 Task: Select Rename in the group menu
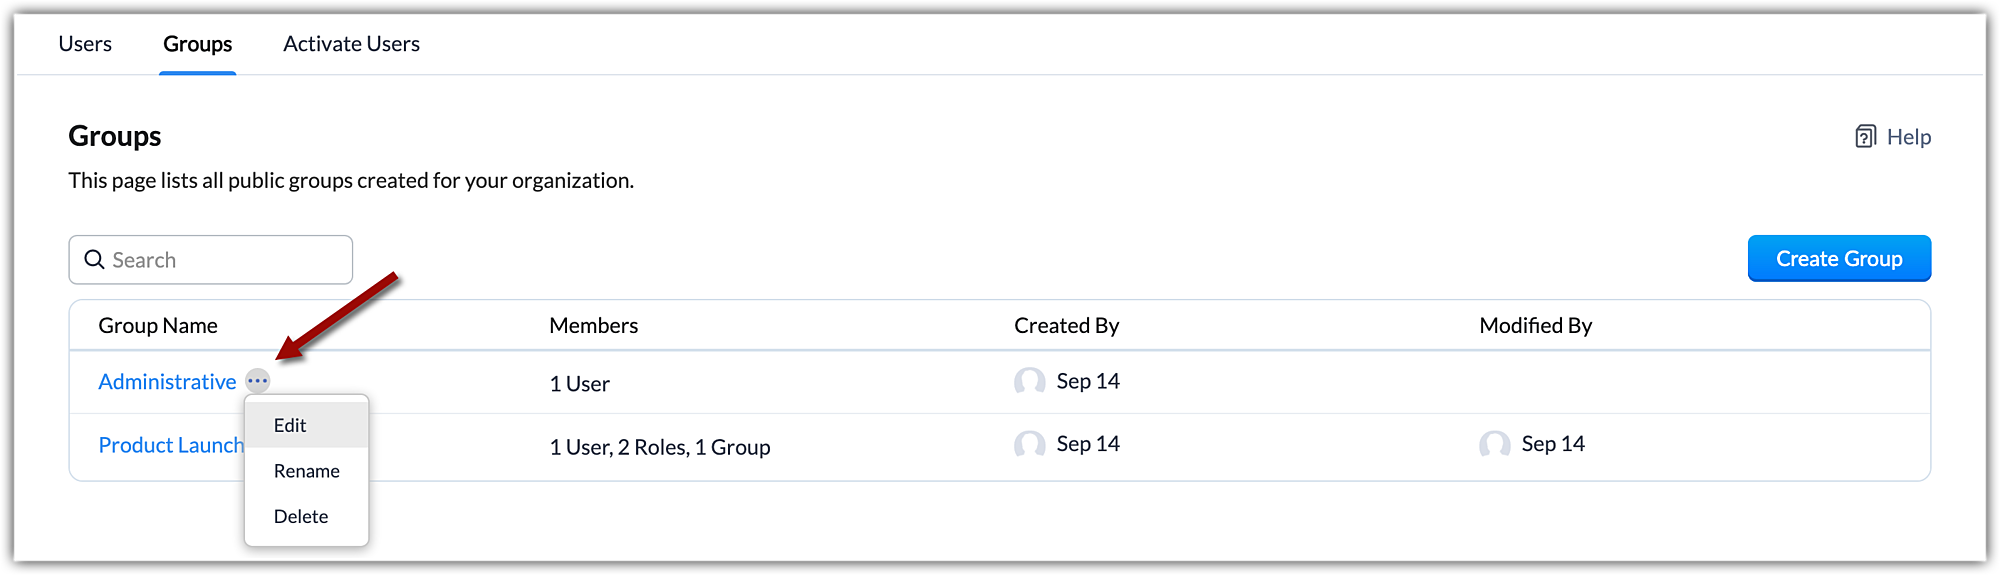click(x=306, y=471)
